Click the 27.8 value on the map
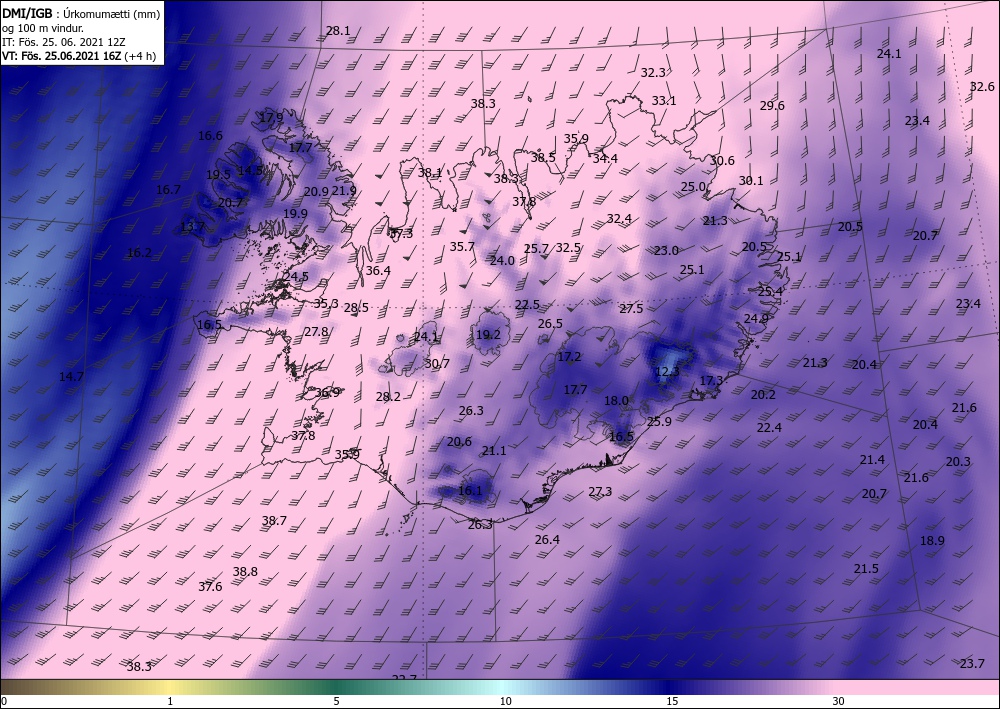This screenshot has width=1000, height=709. tap(316, 332)
